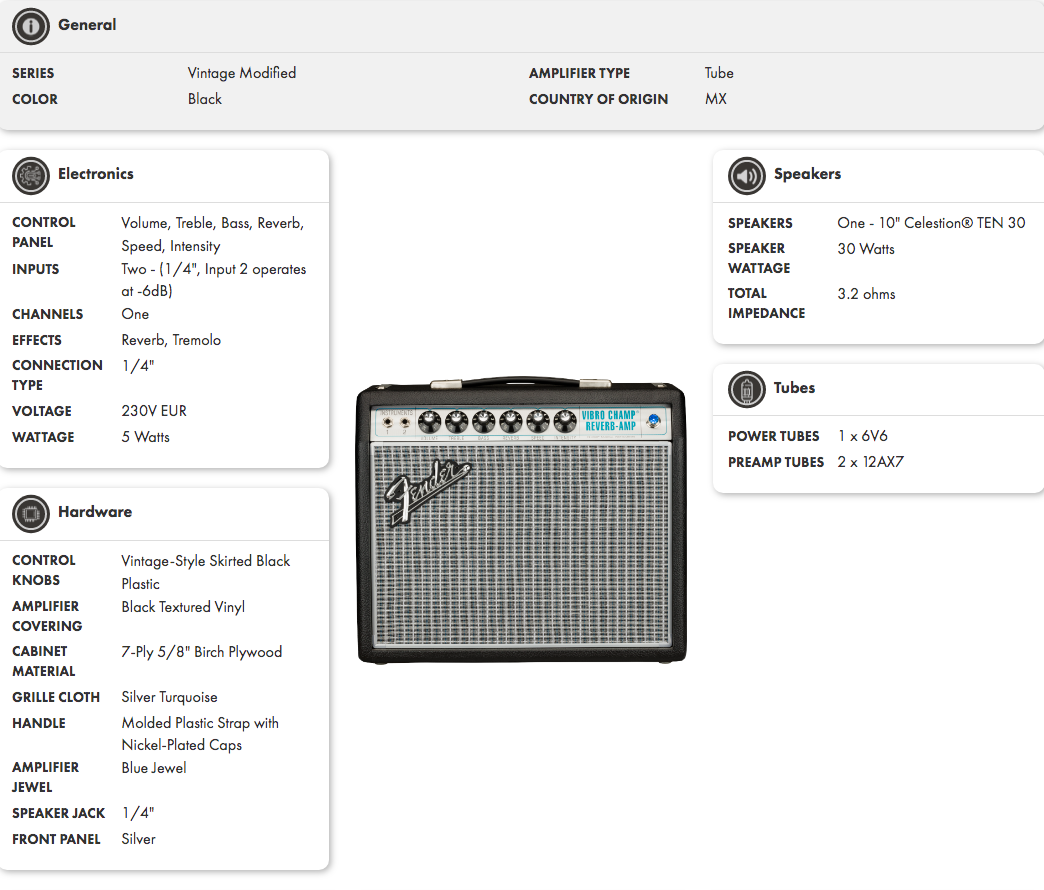Click the effects value 'Reverb, Tremolo'
This screenshot has height=890, width=1044.
pyautogui.click(x=171, y=339)
